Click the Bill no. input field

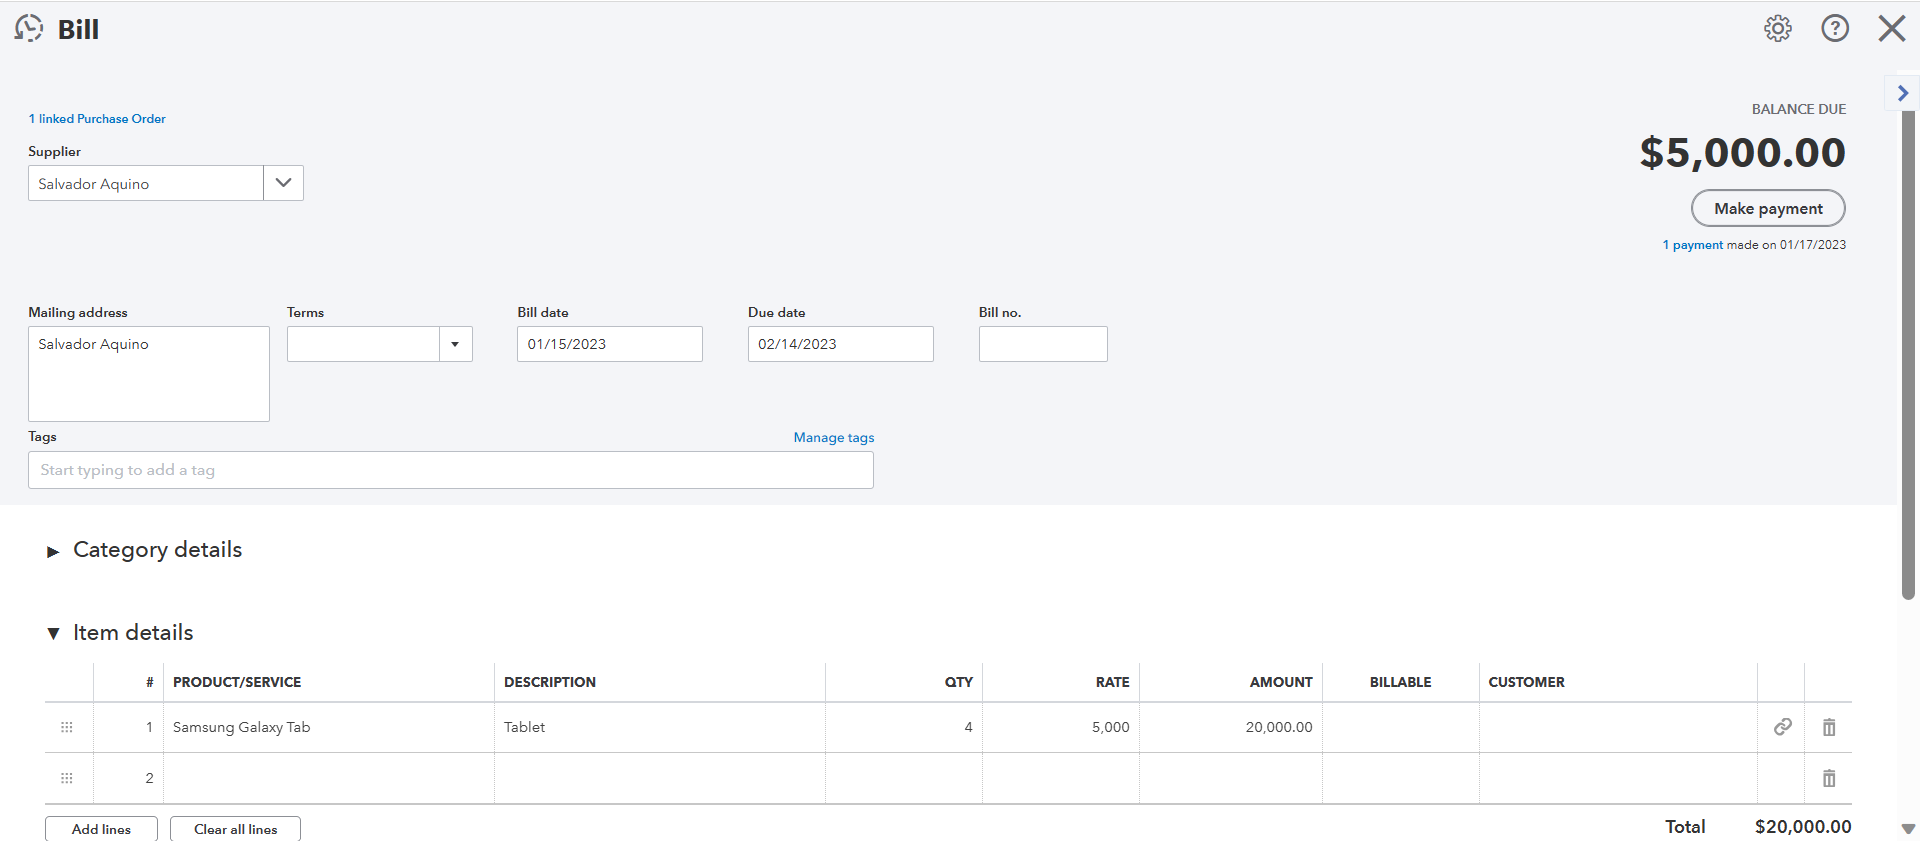tap(1042, 344)
